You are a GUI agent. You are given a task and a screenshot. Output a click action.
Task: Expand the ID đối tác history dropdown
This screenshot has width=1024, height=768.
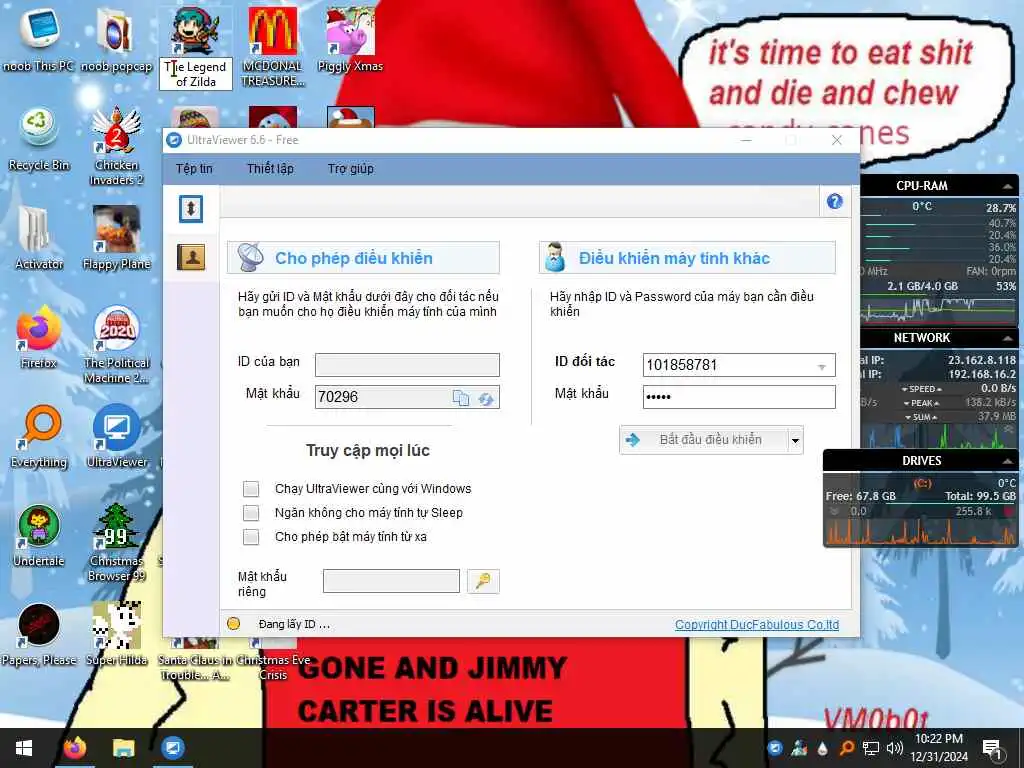click(822, 366)
